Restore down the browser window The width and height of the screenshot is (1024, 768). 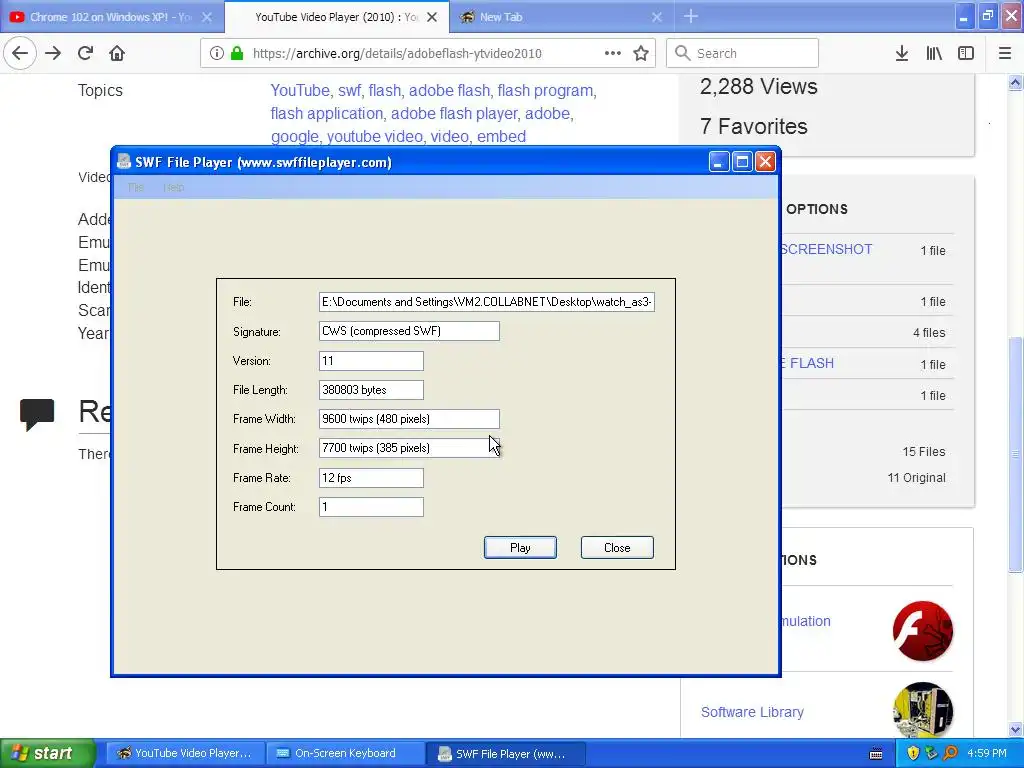click(988, 16)
